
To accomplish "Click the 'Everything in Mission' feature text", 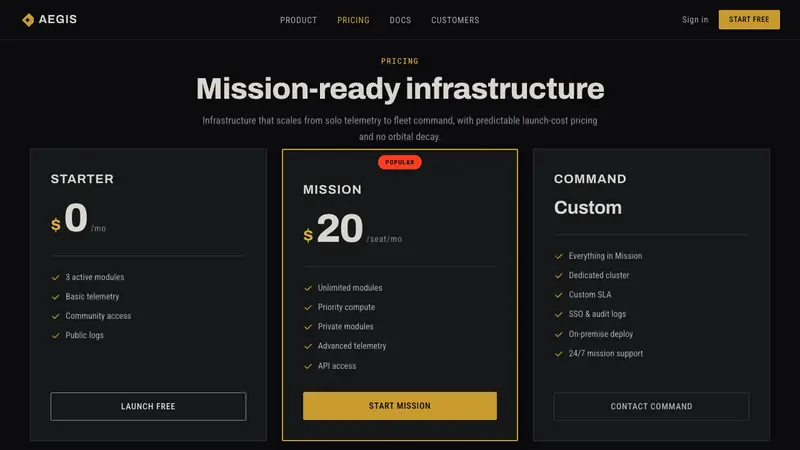I will coord(606,256).
